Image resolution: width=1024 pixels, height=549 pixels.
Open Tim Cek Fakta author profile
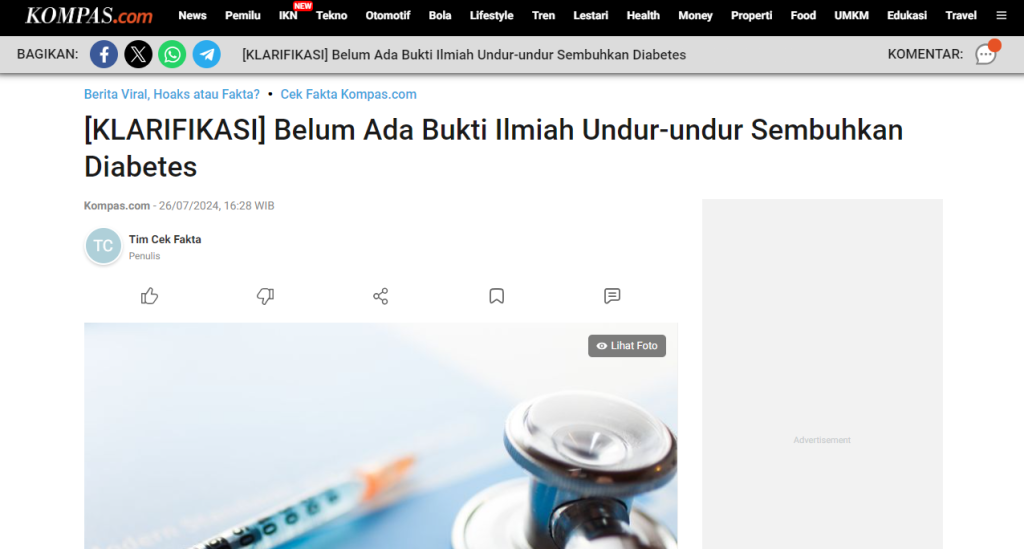[x=165, y=240]
